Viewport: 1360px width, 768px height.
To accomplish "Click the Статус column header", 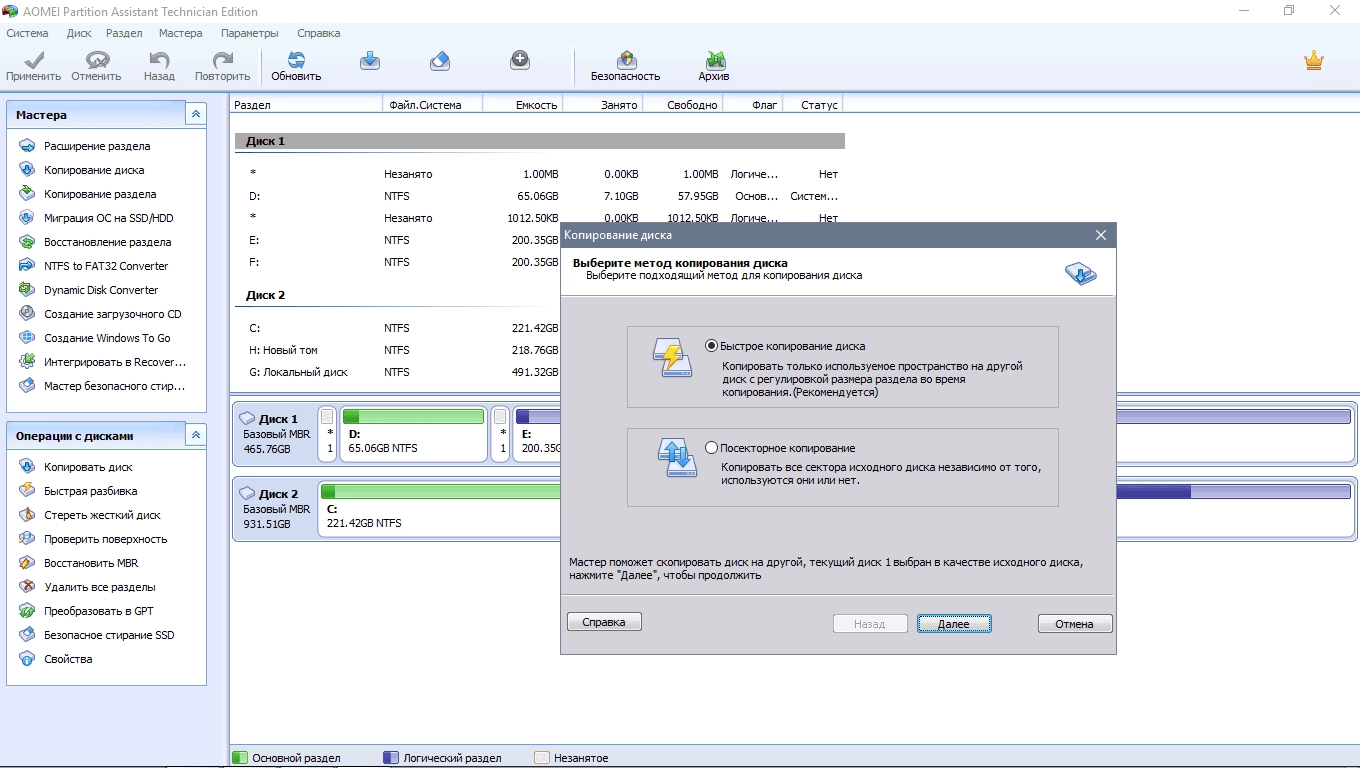I will [x=813, y=104].
